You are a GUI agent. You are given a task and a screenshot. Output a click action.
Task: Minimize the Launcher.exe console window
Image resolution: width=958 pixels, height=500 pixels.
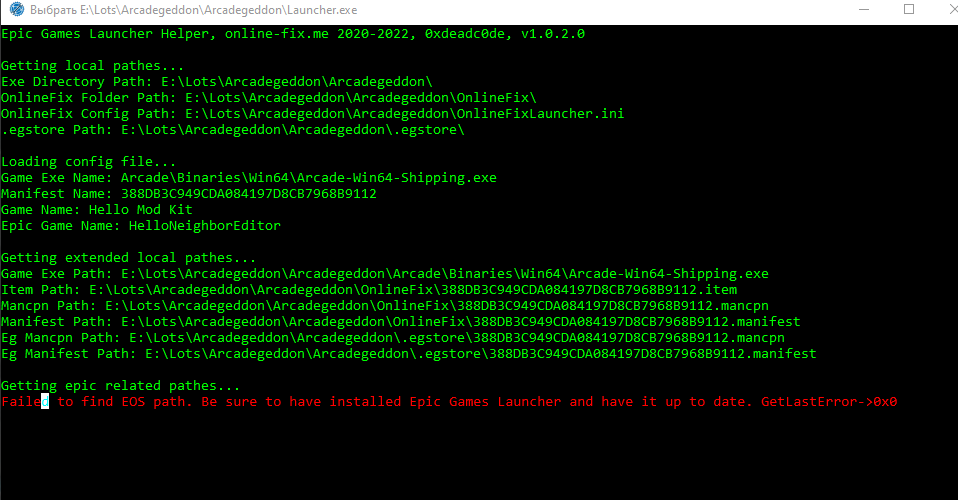pos(864,10)
